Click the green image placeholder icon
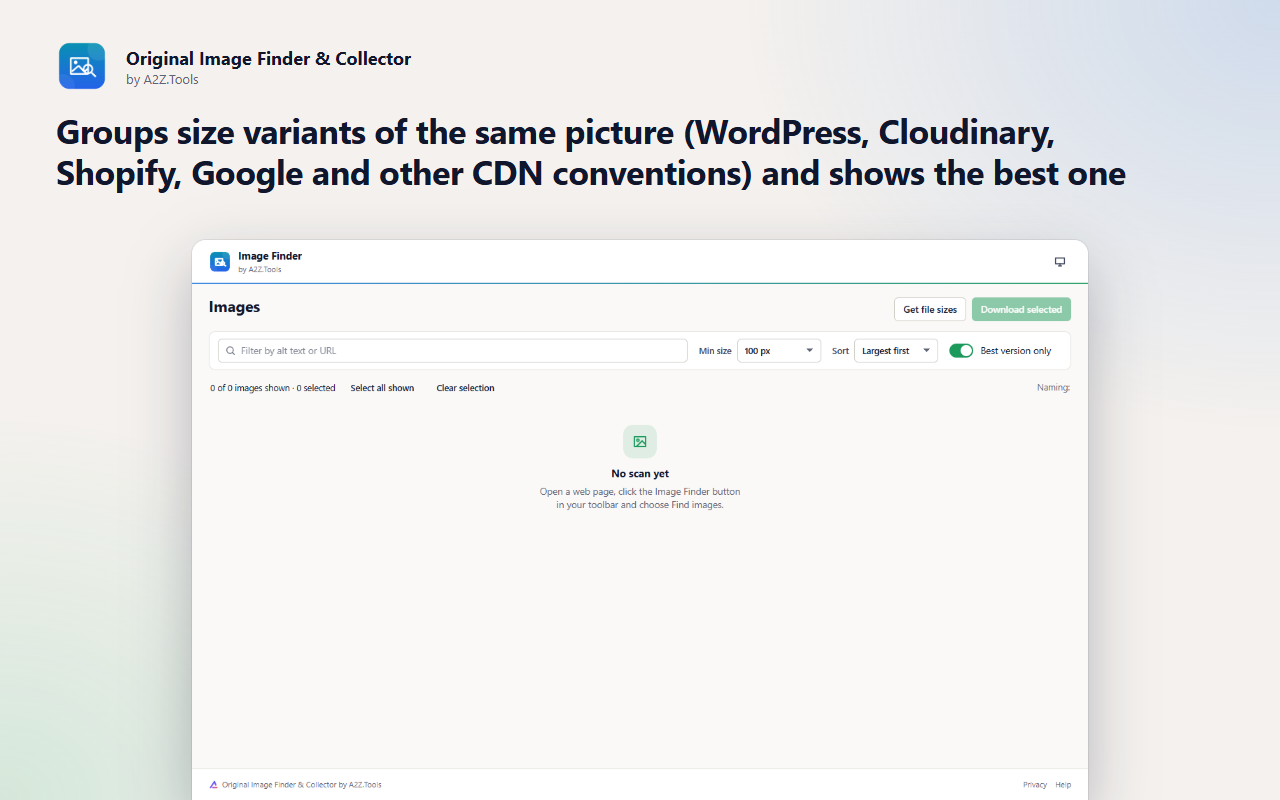This screenshot has height=800, width=1280. pos(640,441)
